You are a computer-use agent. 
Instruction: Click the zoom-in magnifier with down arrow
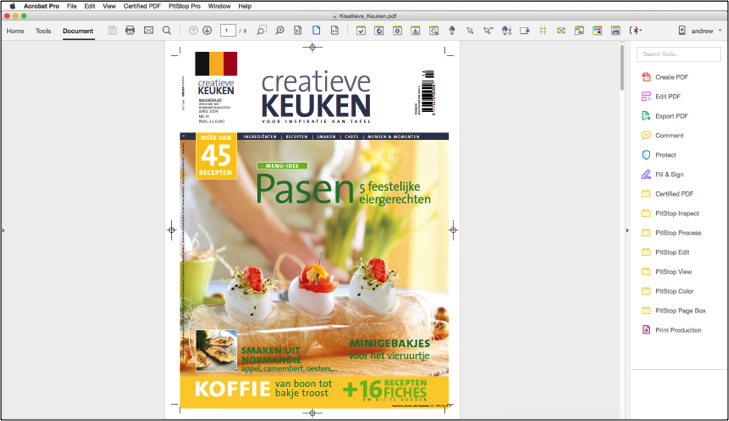tap(279, 31)
